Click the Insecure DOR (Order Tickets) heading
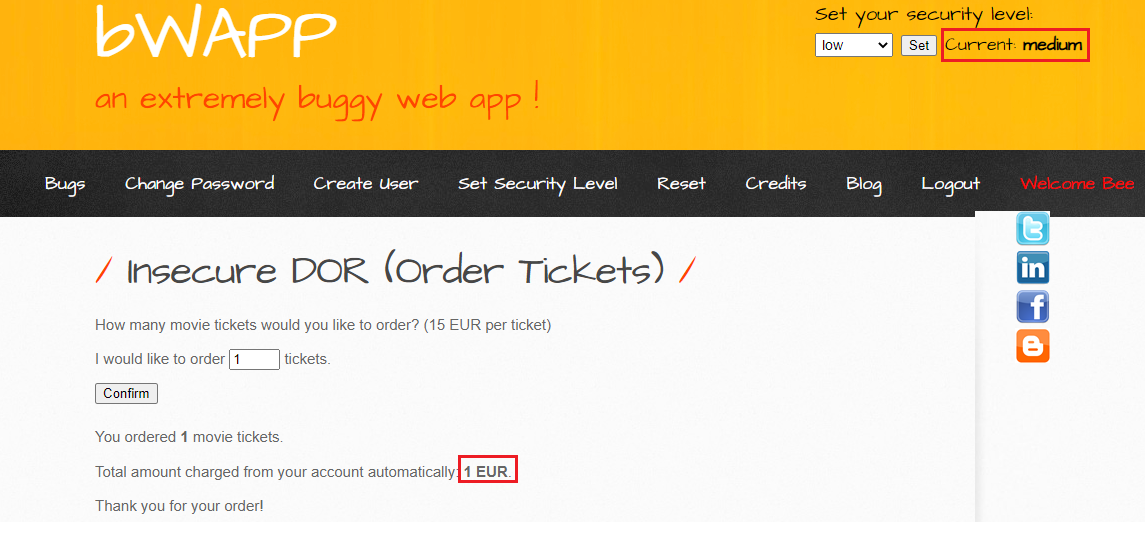 click(396, 271)
